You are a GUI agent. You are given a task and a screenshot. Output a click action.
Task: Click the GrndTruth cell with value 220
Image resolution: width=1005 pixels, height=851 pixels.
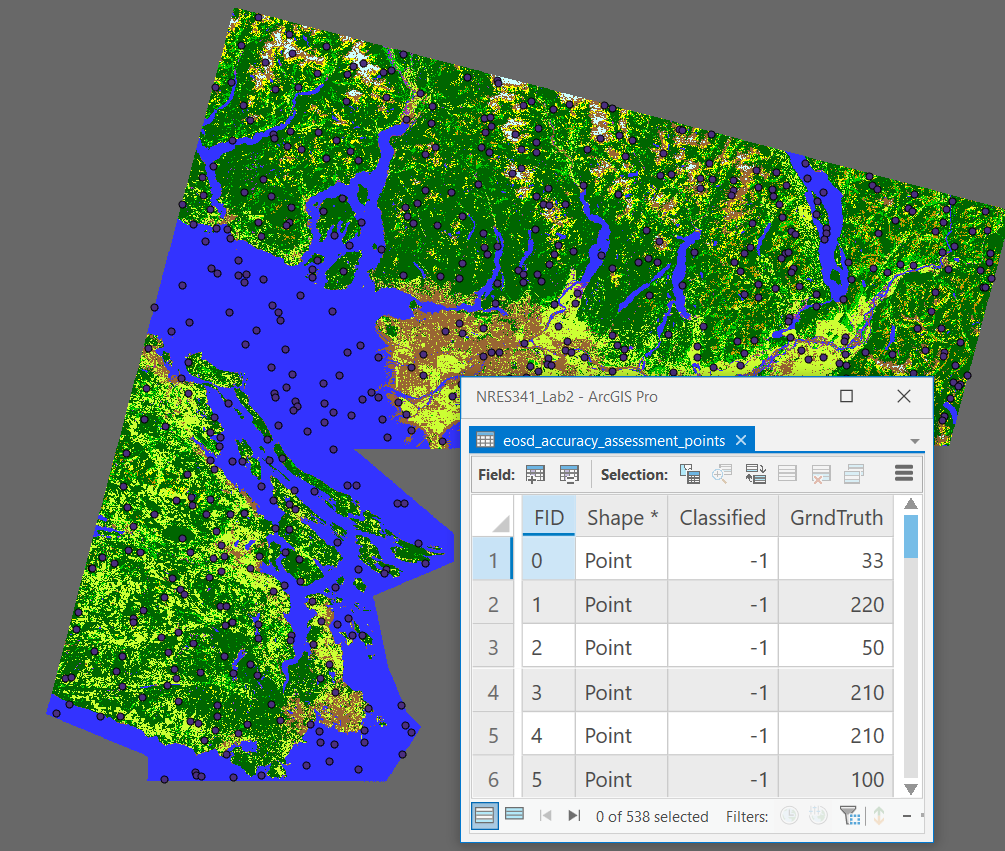[835, 604]
